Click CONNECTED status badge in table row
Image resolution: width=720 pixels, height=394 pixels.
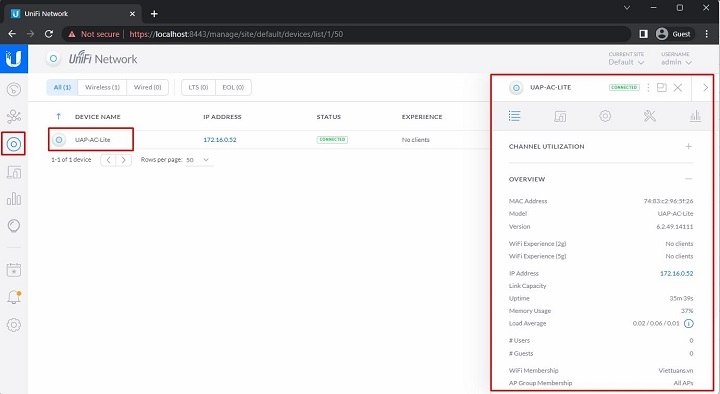332,140
